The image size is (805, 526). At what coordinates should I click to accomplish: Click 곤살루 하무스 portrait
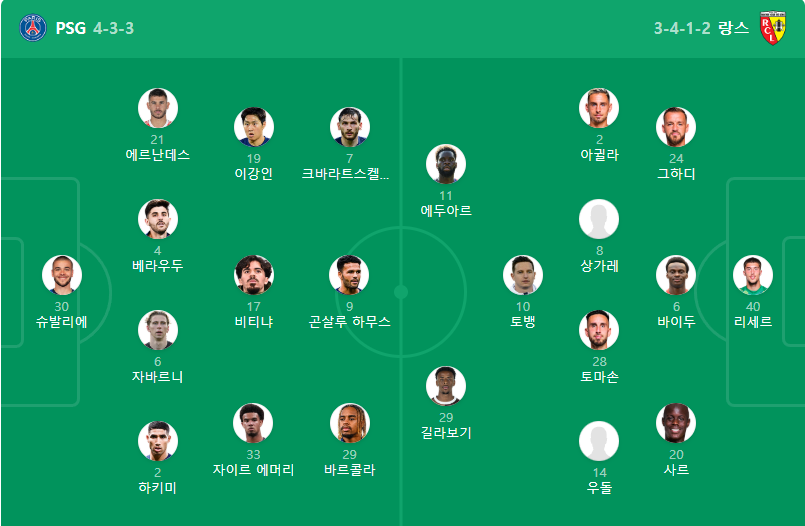click(x=349, y=275)
